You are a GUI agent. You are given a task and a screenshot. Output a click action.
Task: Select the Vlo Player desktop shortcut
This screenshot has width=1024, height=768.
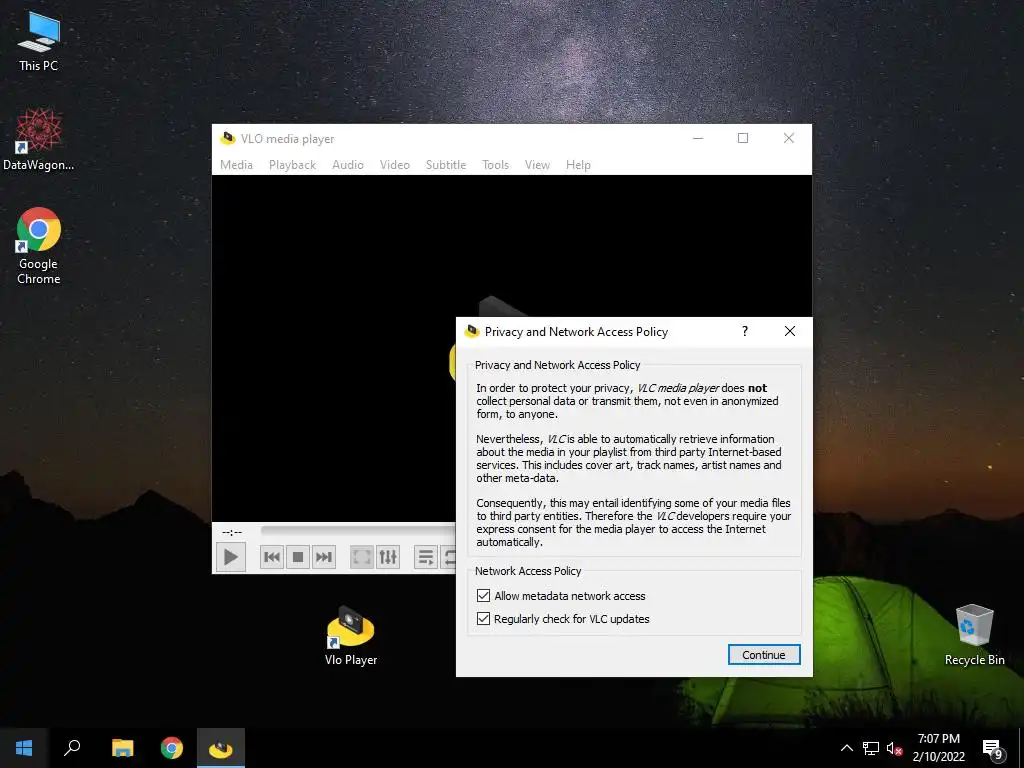[351, 635]
